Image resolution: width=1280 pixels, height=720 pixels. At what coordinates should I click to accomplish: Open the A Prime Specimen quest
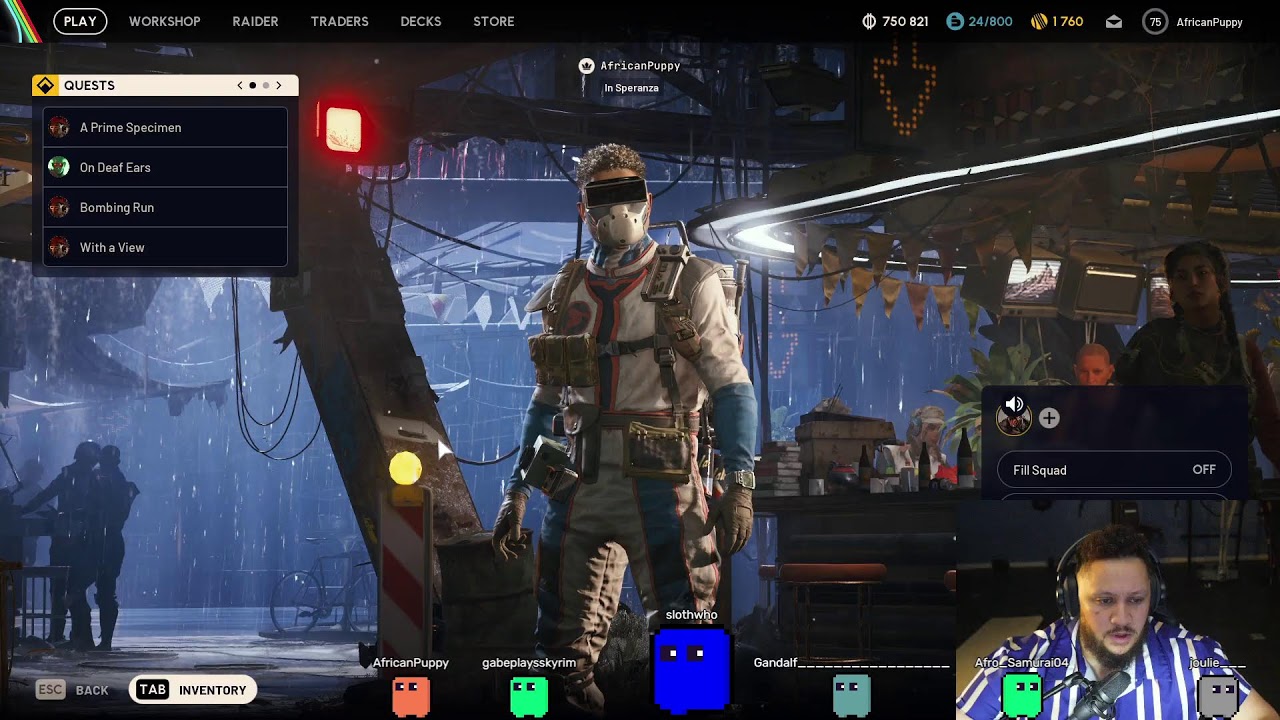165,127
